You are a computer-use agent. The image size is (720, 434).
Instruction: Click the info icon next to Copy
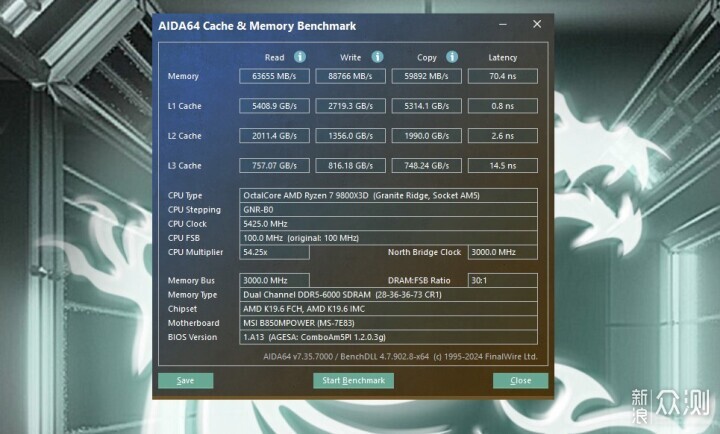tap(452, 57)
